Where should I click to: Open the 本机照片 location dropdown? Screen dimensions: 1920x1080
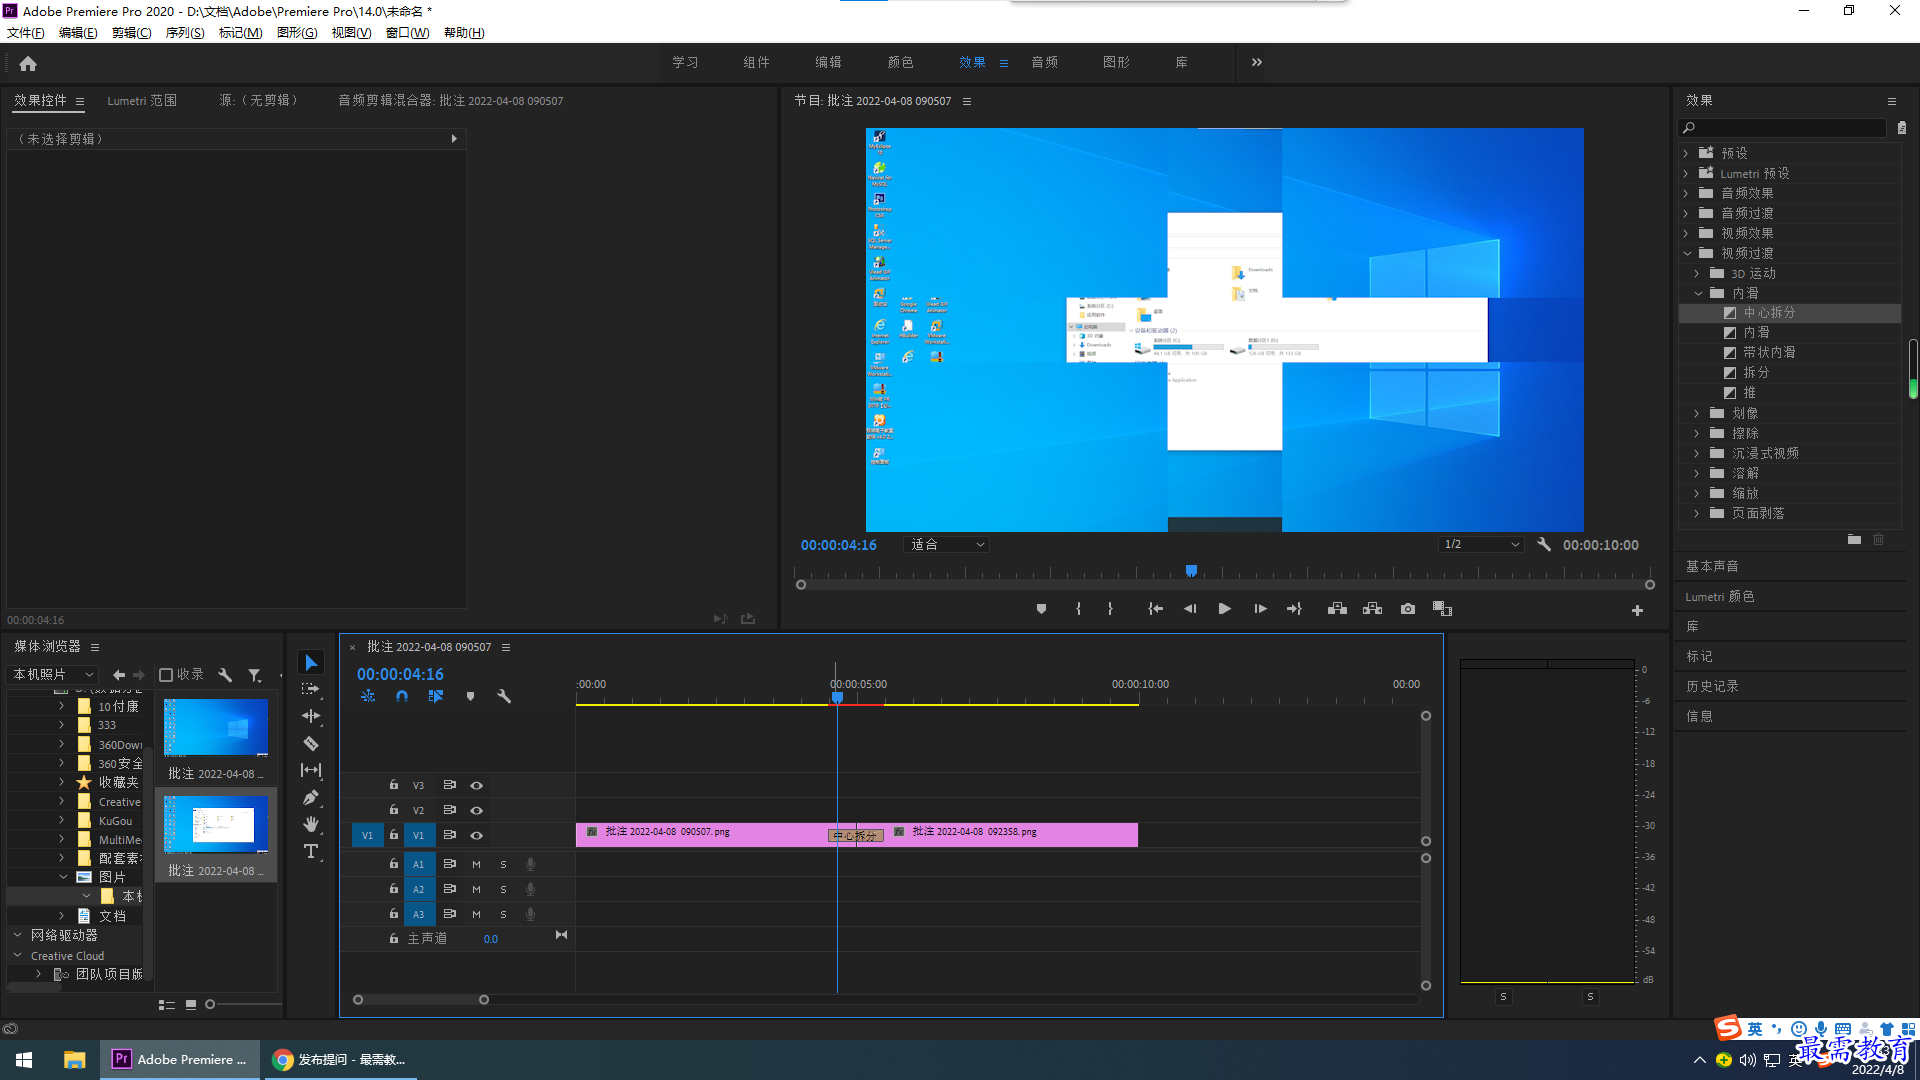[x=53, y=675]
